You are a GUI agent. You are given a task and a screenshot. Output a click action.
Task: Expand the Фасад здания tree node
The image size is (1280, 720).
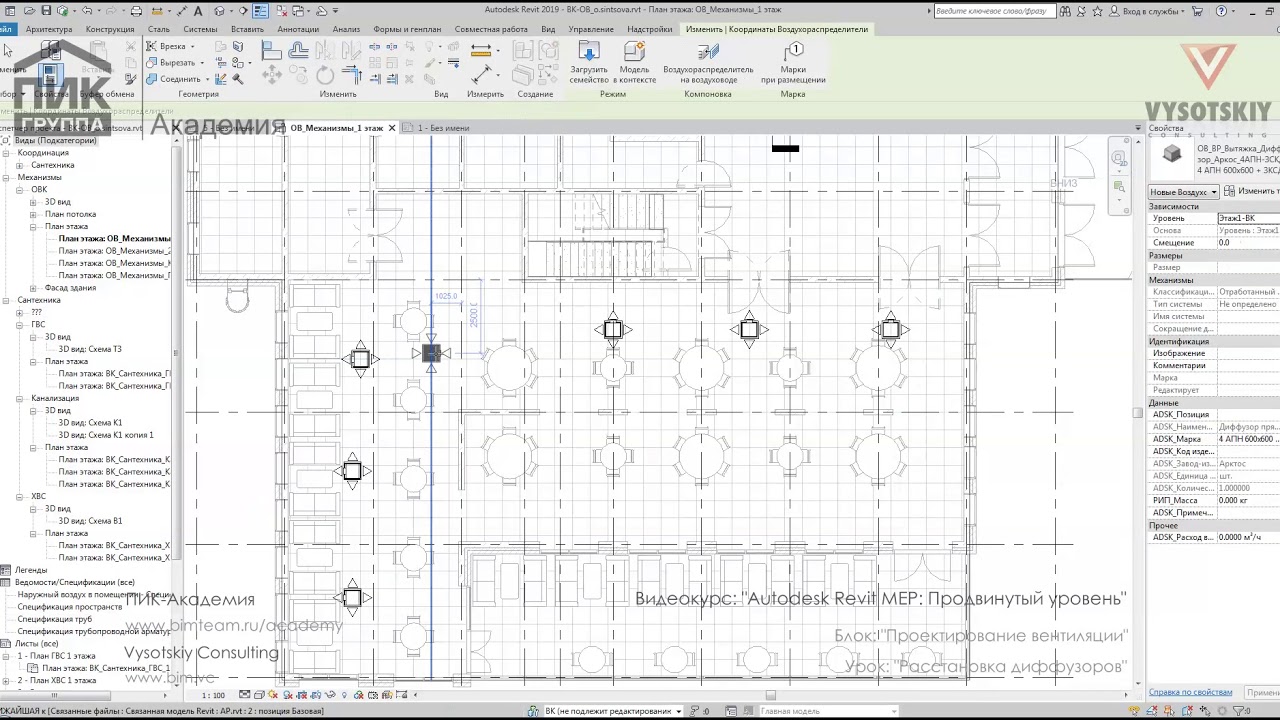click(x=33, y=288)
